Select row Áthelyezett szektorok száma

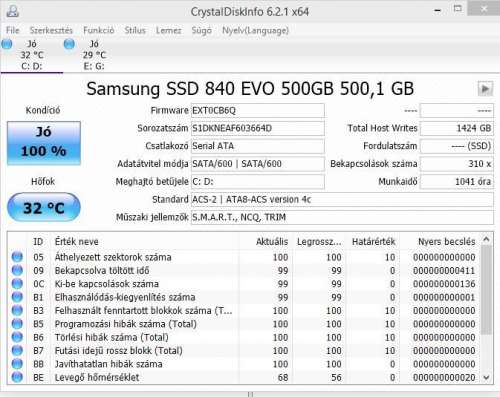tap(244, 257)
